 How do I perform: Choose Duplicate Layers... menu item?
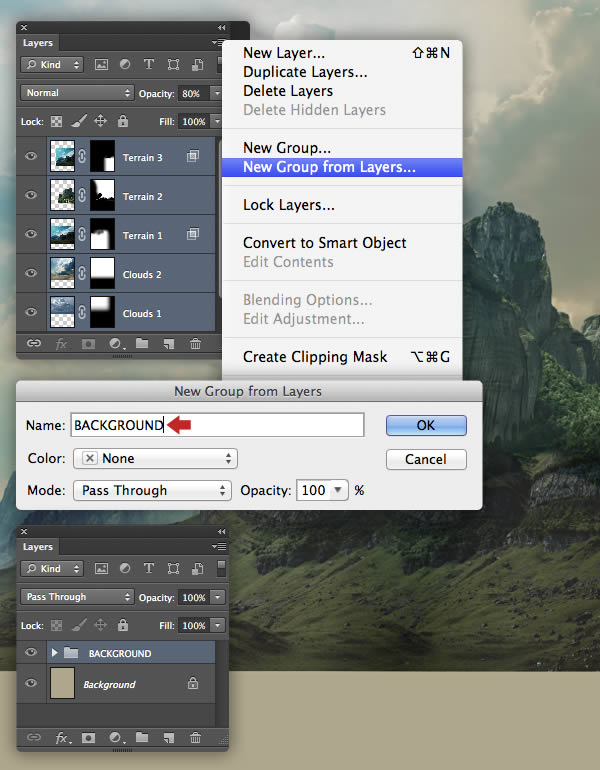342,72
